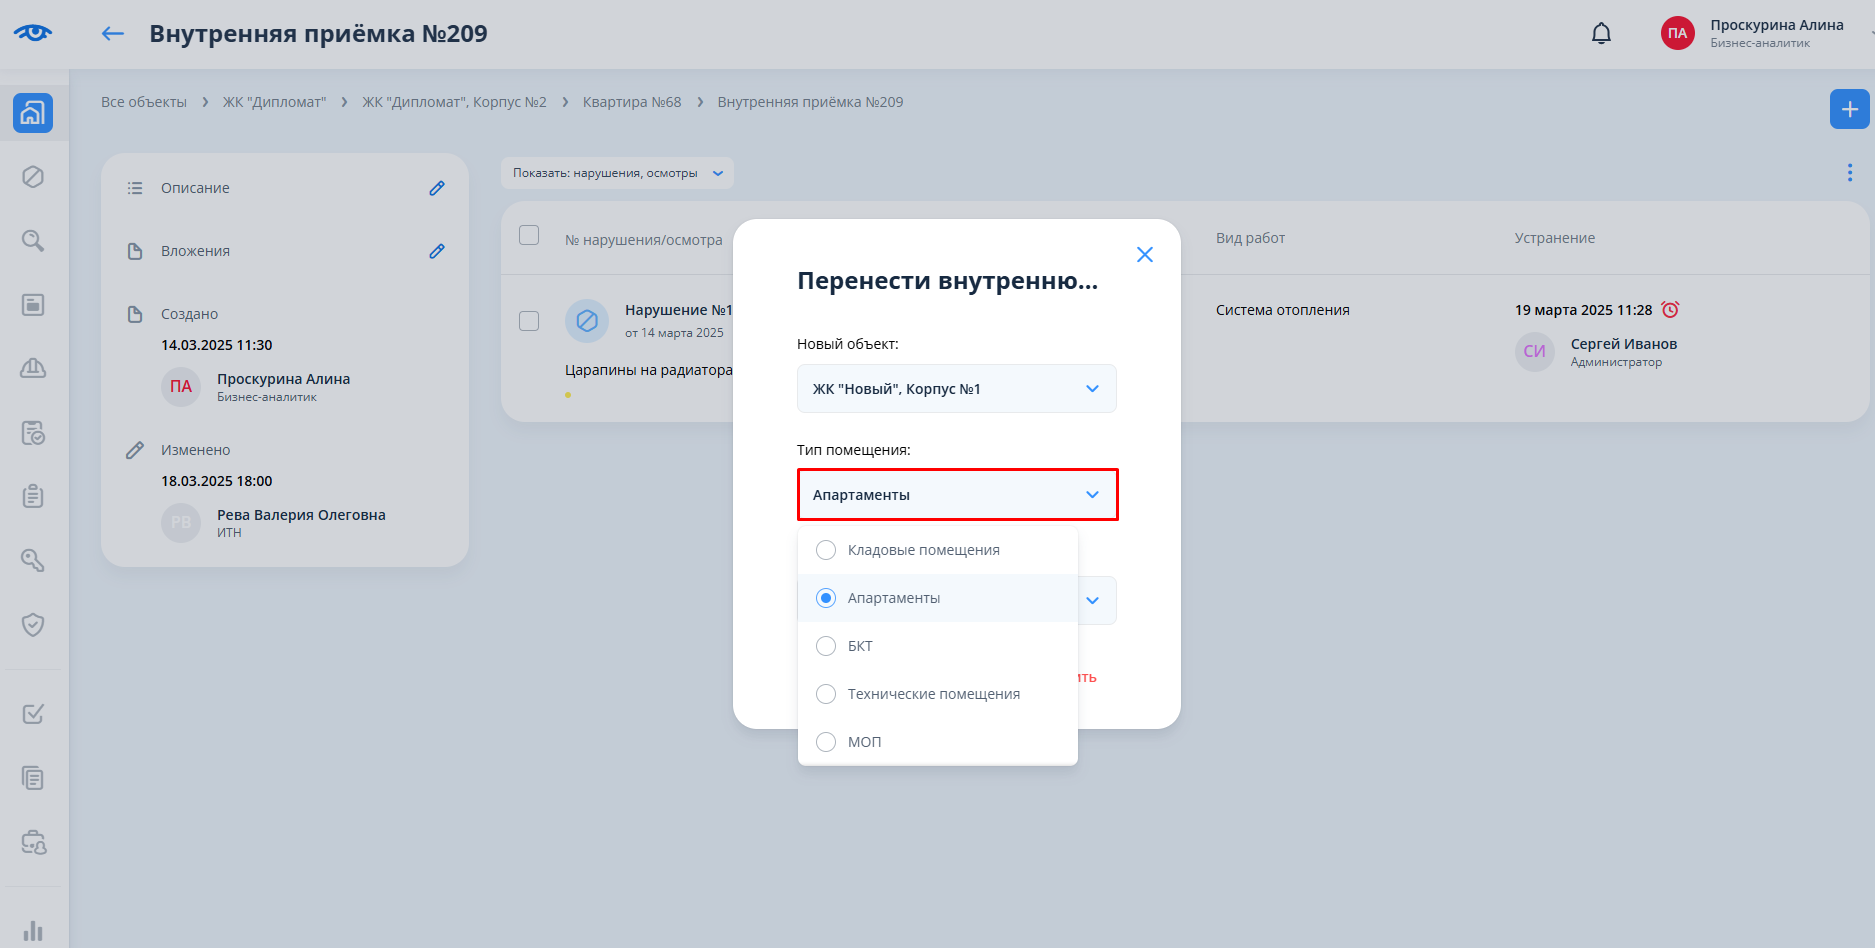The image size is (1875, 948).
Task: Choose the БКТ radio option
Action: tap(826, 646)
